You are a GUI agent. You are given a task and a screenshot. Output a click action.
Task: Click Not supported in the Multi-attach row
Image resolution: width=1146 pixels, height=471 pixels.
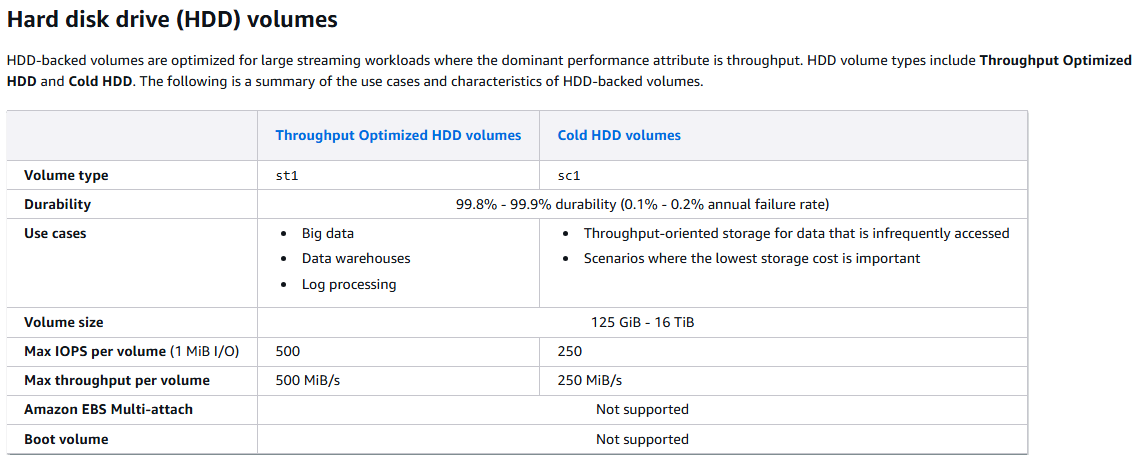coord(642,409)
